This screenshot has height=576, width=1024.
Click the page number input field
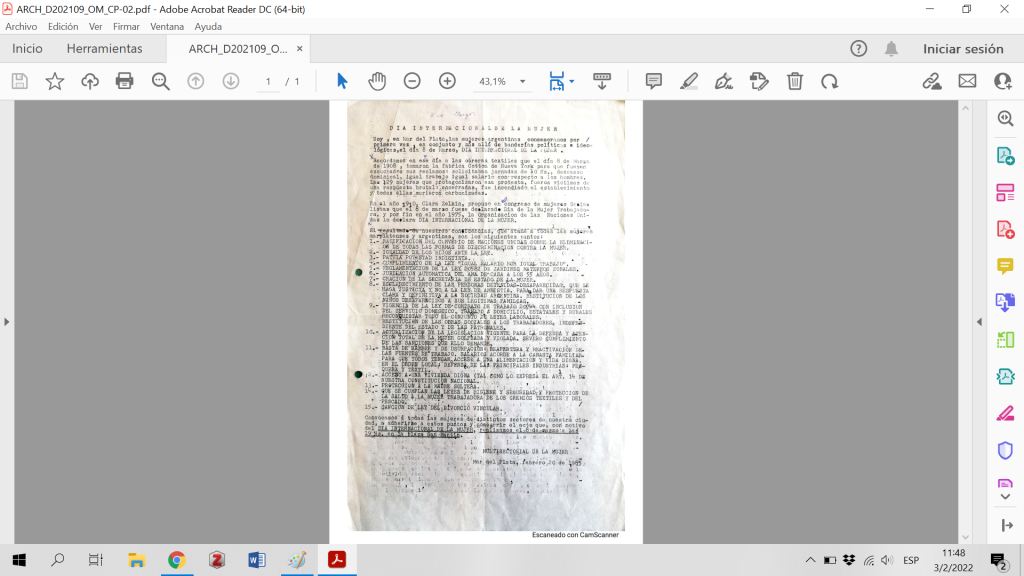(268, 82)
